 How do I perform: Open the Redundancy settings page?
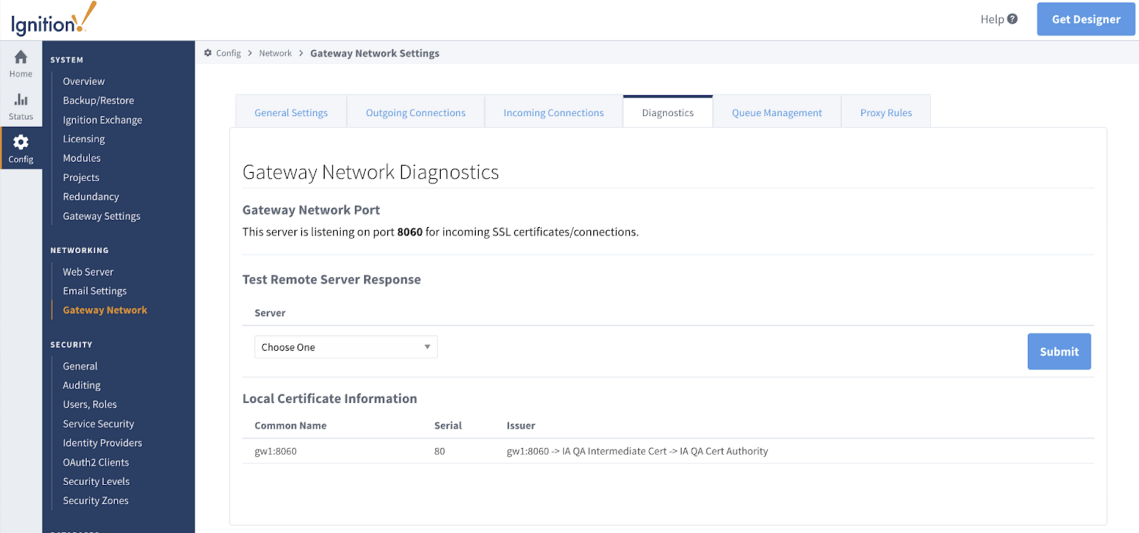point(91,196)
